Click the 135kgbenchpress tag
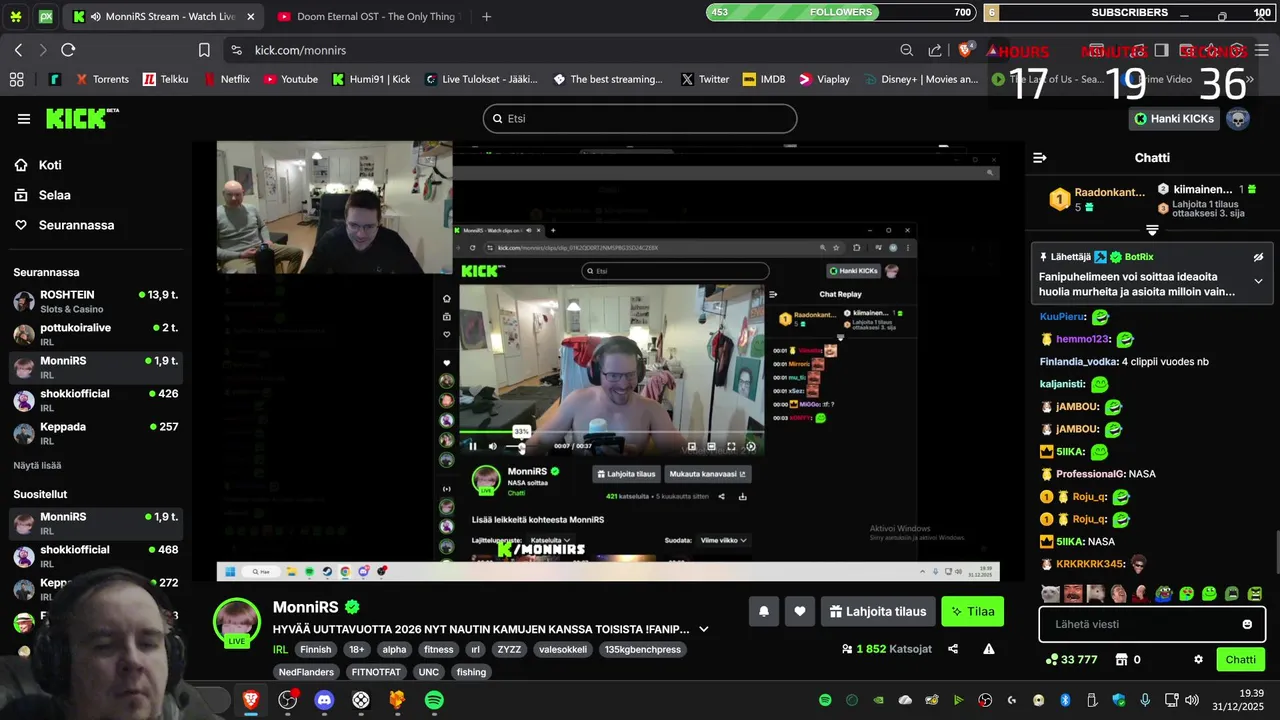Viewport: 1280px width, 720px height. click(644, 649)
